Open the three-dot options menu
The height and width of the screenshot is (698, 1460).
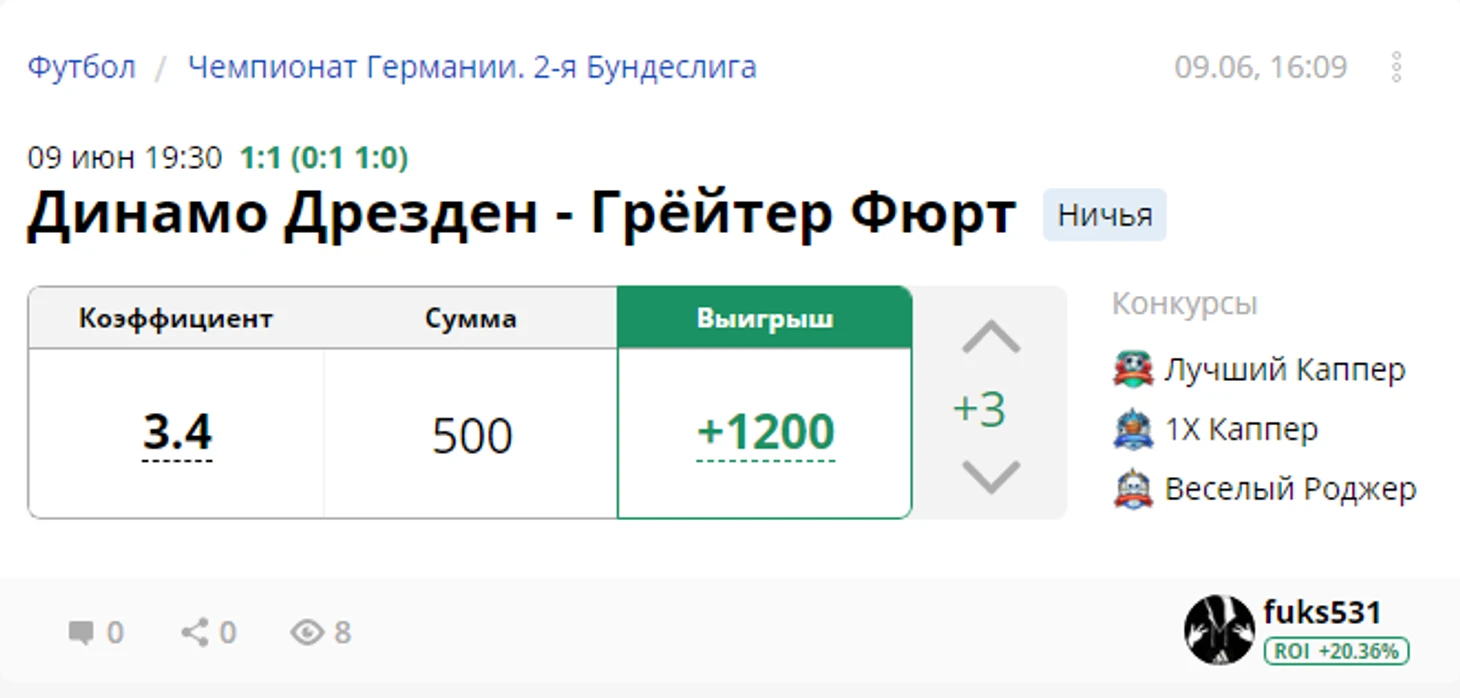coord(1396,67)
